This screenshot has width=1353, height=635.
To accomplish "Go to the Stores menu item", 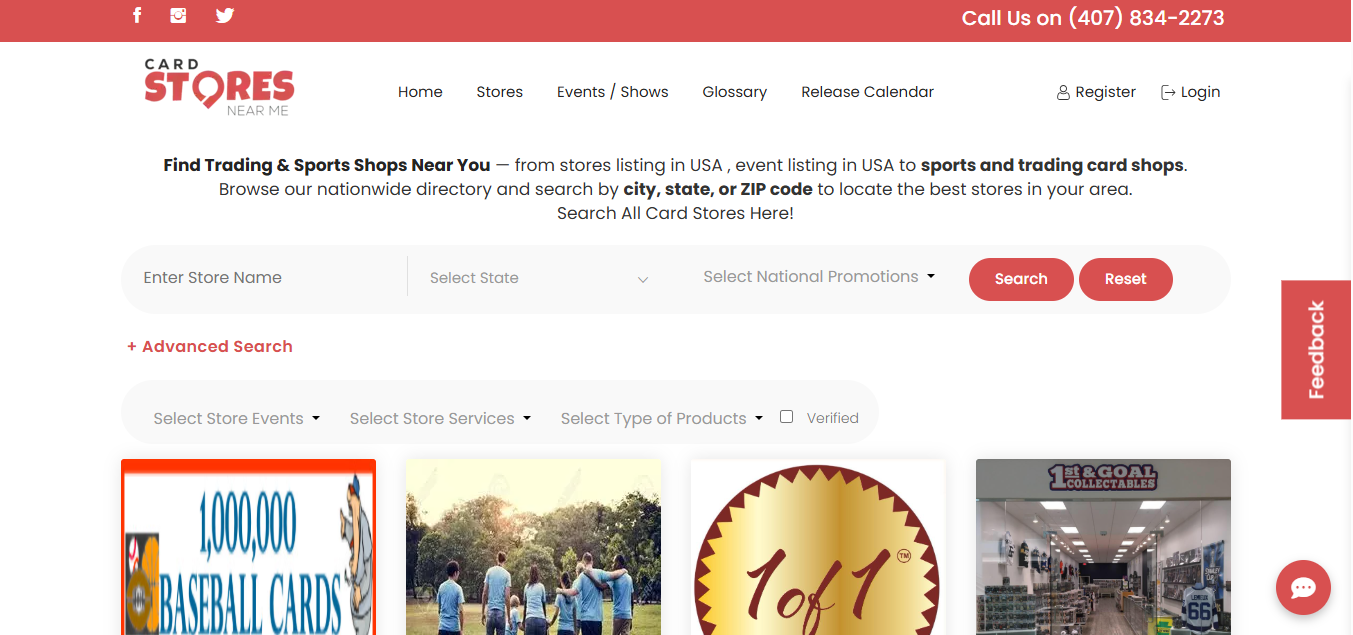I will pos(499,92).
